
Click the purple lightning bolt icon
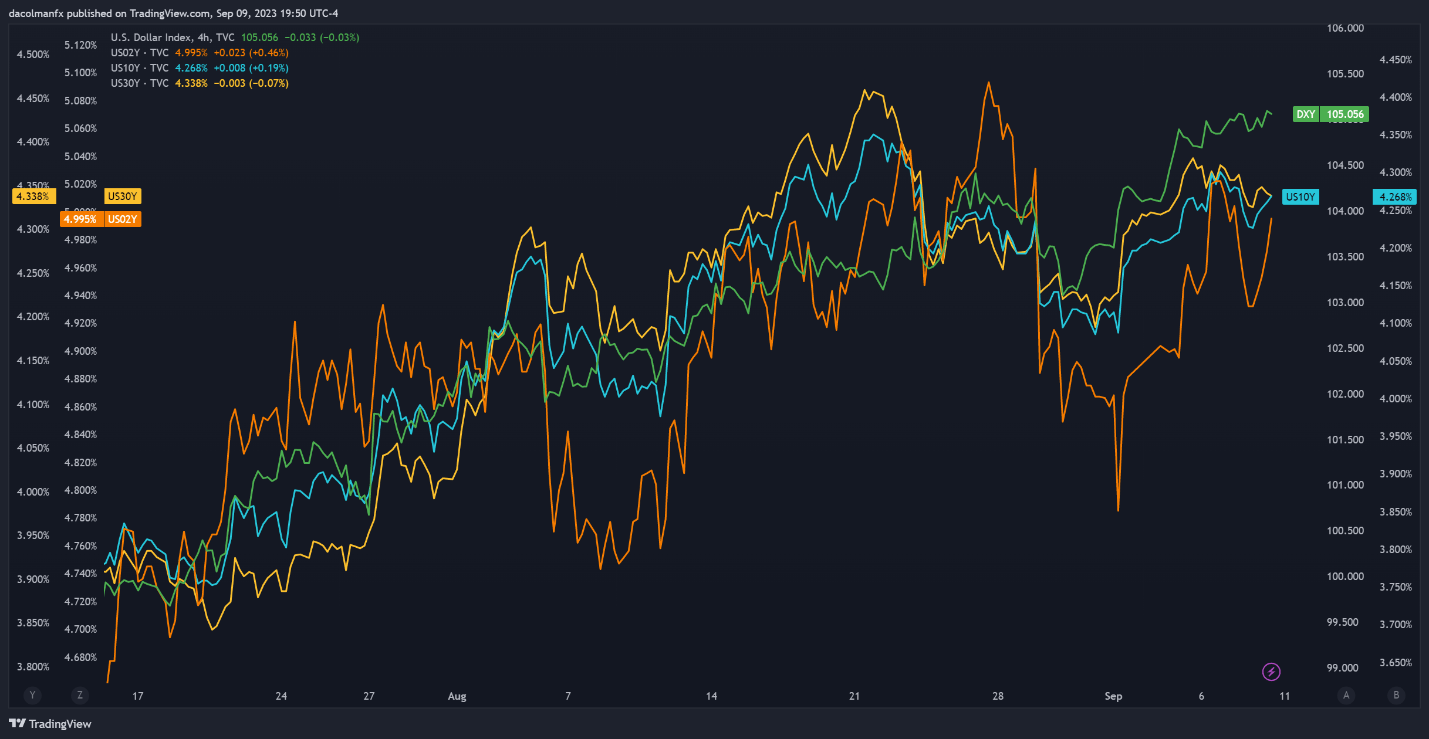click(x=1272, y=671)
